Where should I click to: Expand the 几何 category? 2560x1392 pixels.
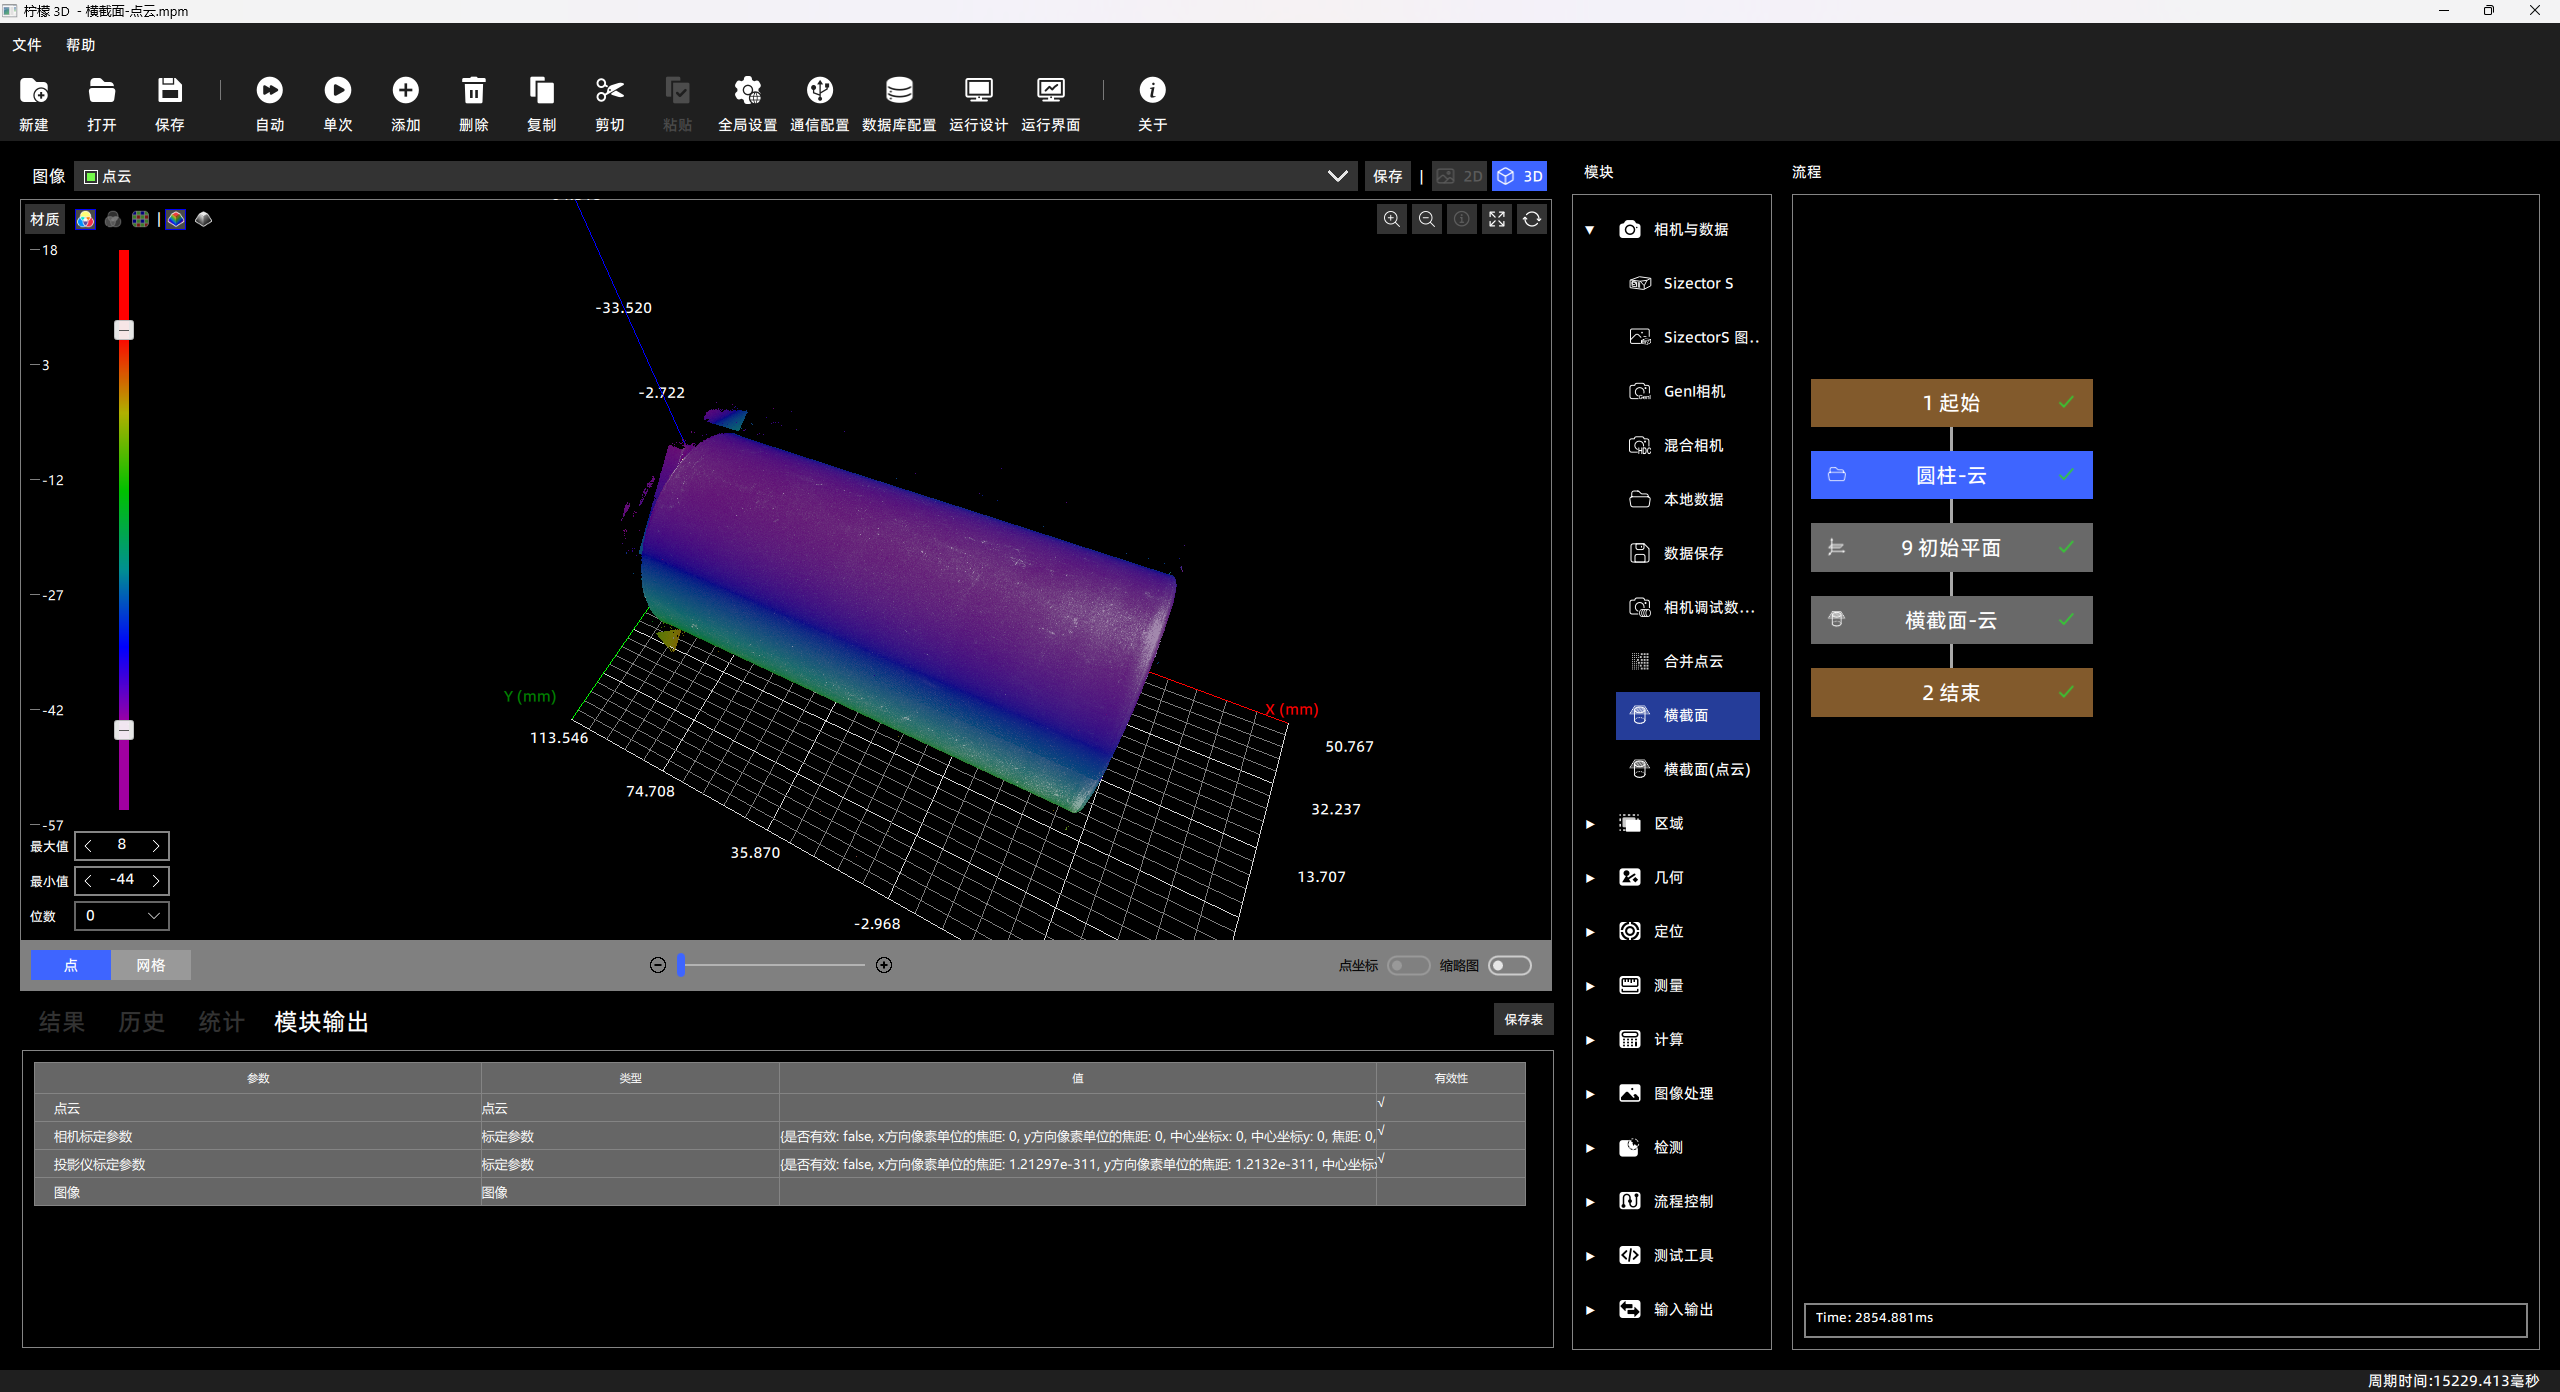(x=1590, y=878)
